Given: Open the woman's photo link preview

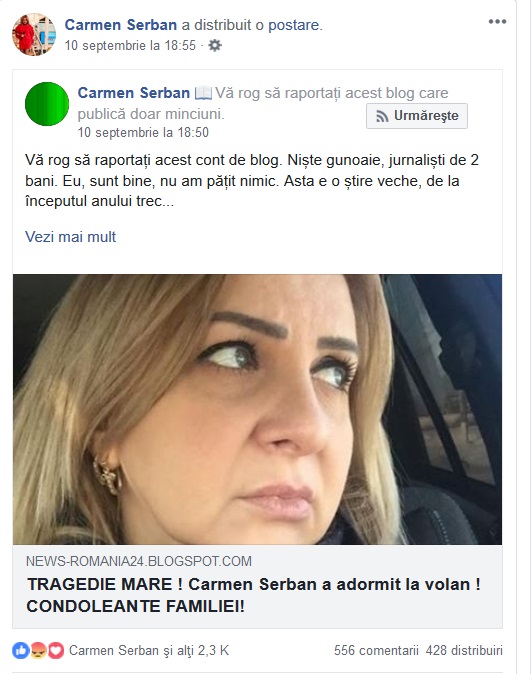Looking at the screenshot, I should 257,409.
